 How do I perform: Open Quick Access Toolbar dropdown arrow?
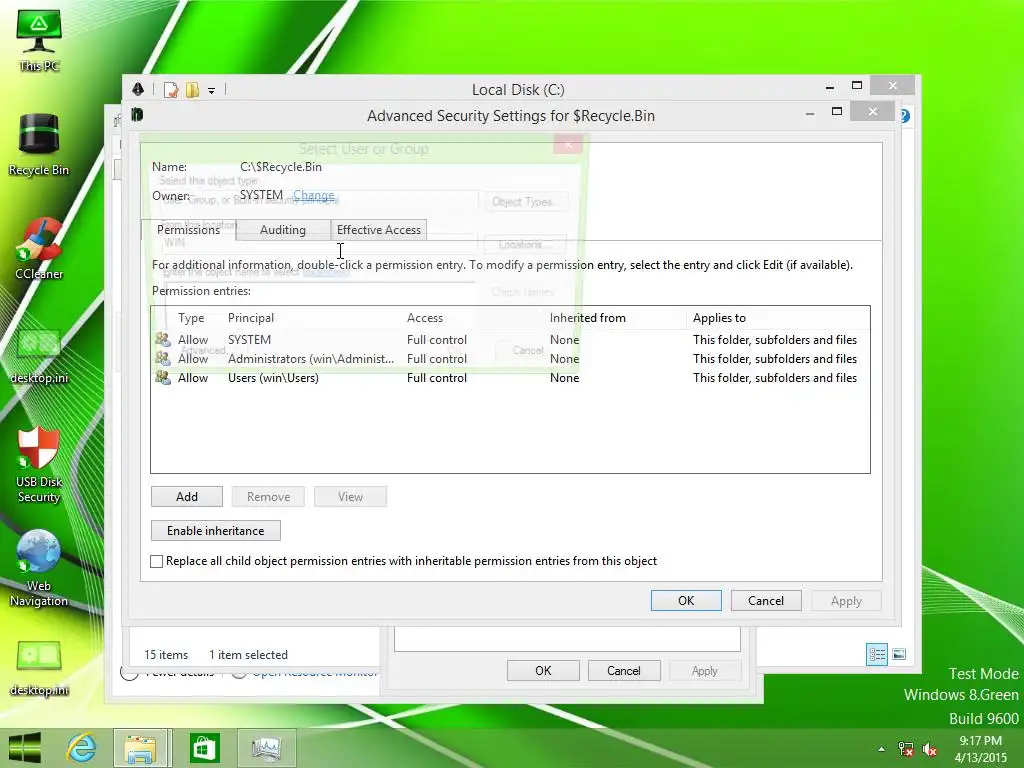click(212, 91)
